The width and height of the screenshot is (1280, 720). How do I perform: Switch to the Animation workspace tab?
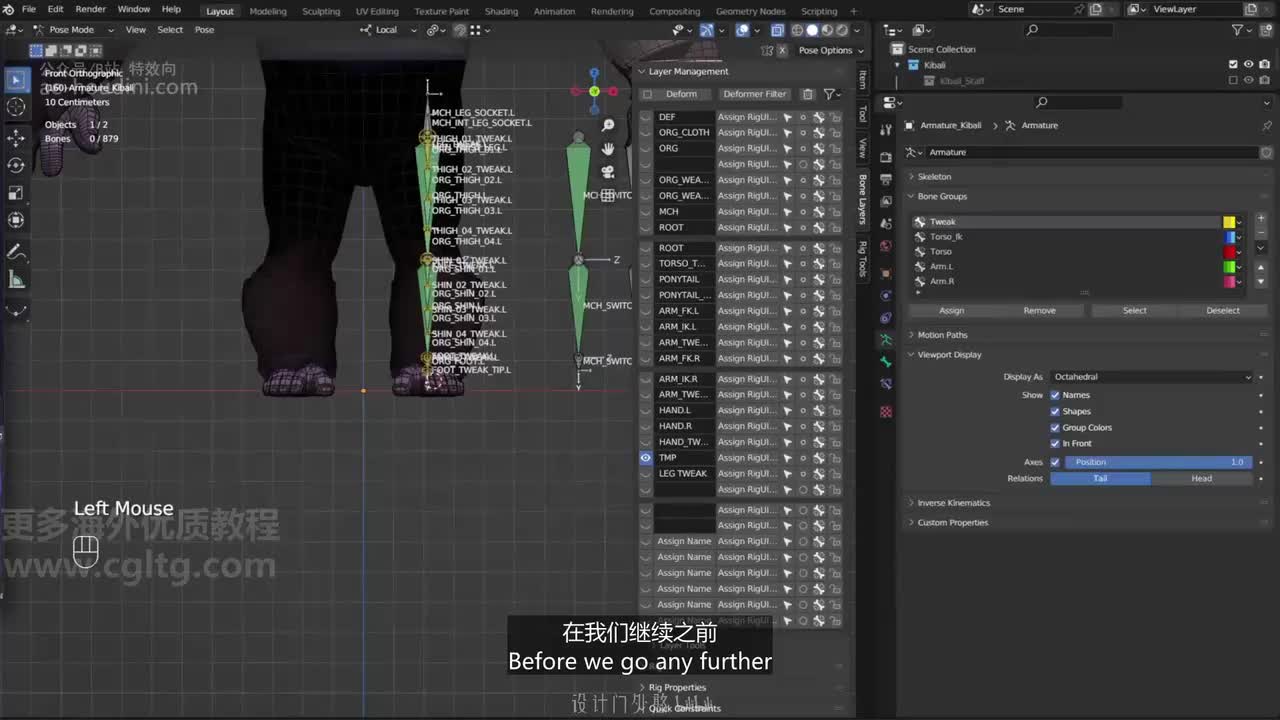[554, 11]
